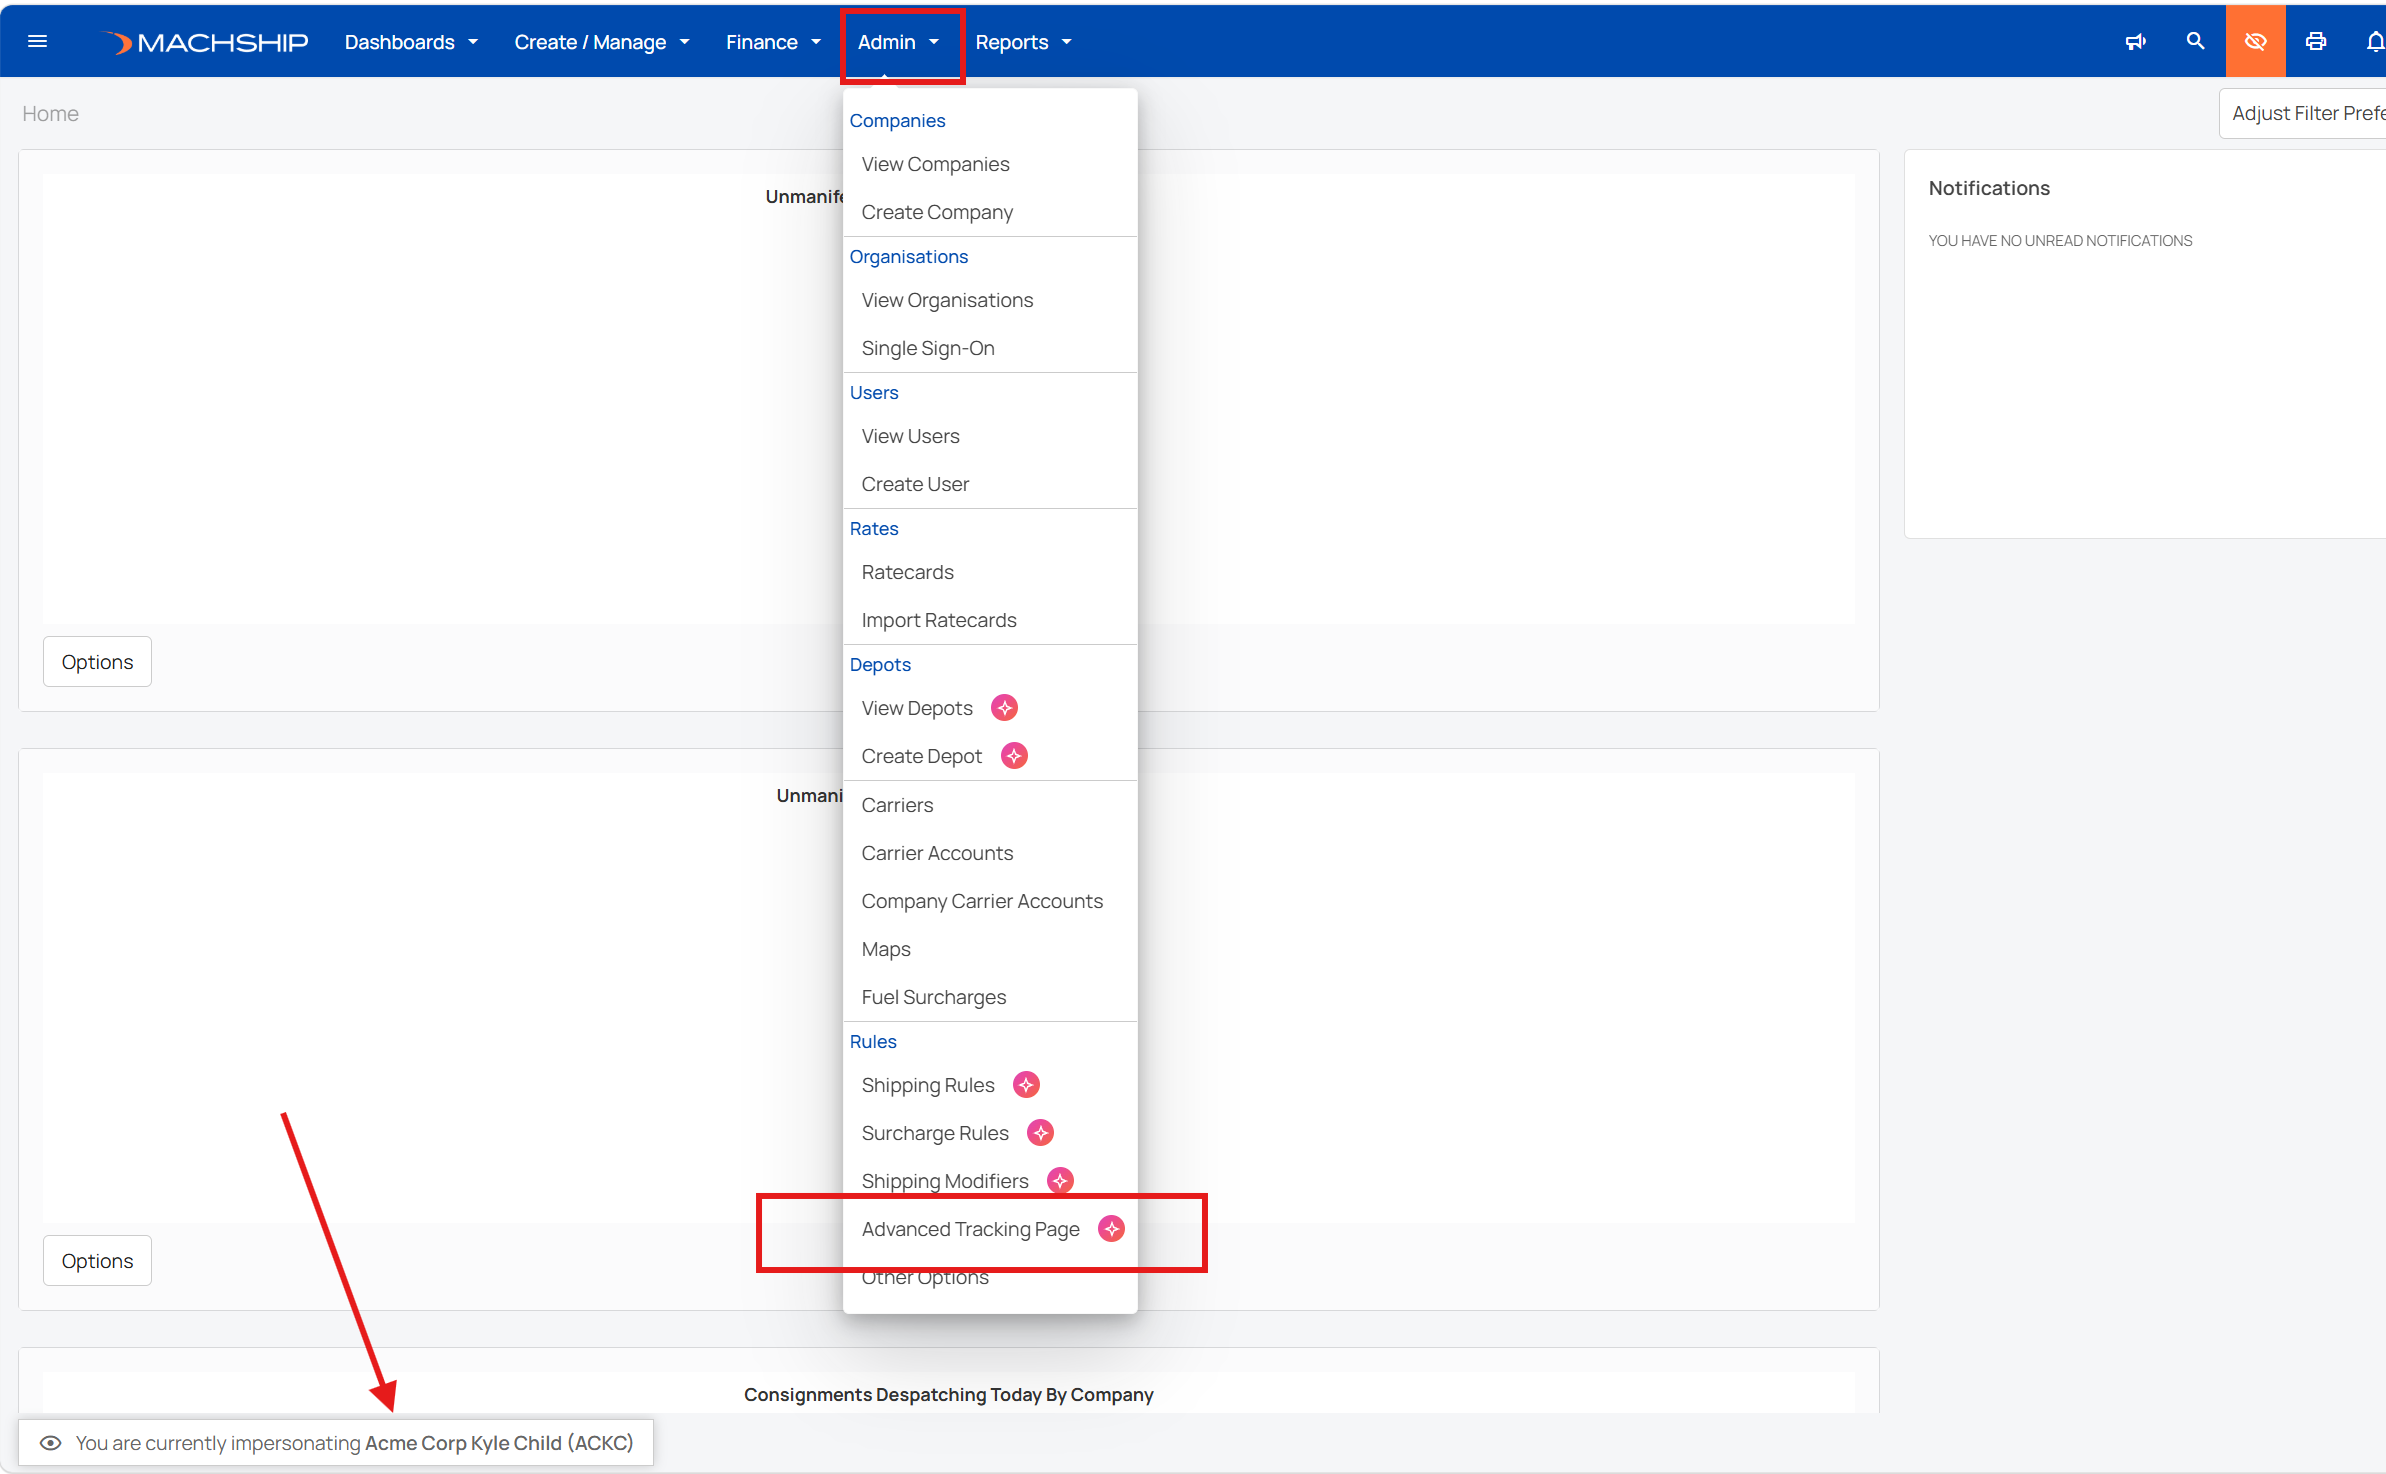Select View Users menu item
The image size is (2386, 1474).
(x=990, y=436)
